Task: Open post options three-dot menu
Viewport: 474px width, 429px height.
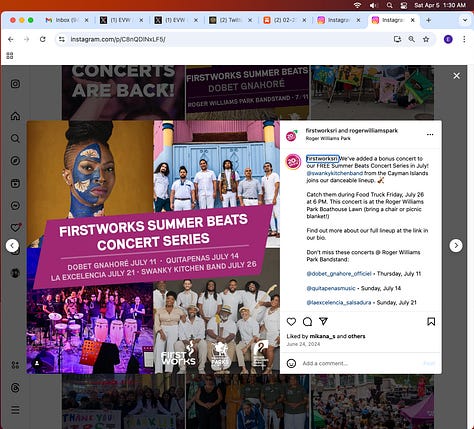Action: [430, 134]
